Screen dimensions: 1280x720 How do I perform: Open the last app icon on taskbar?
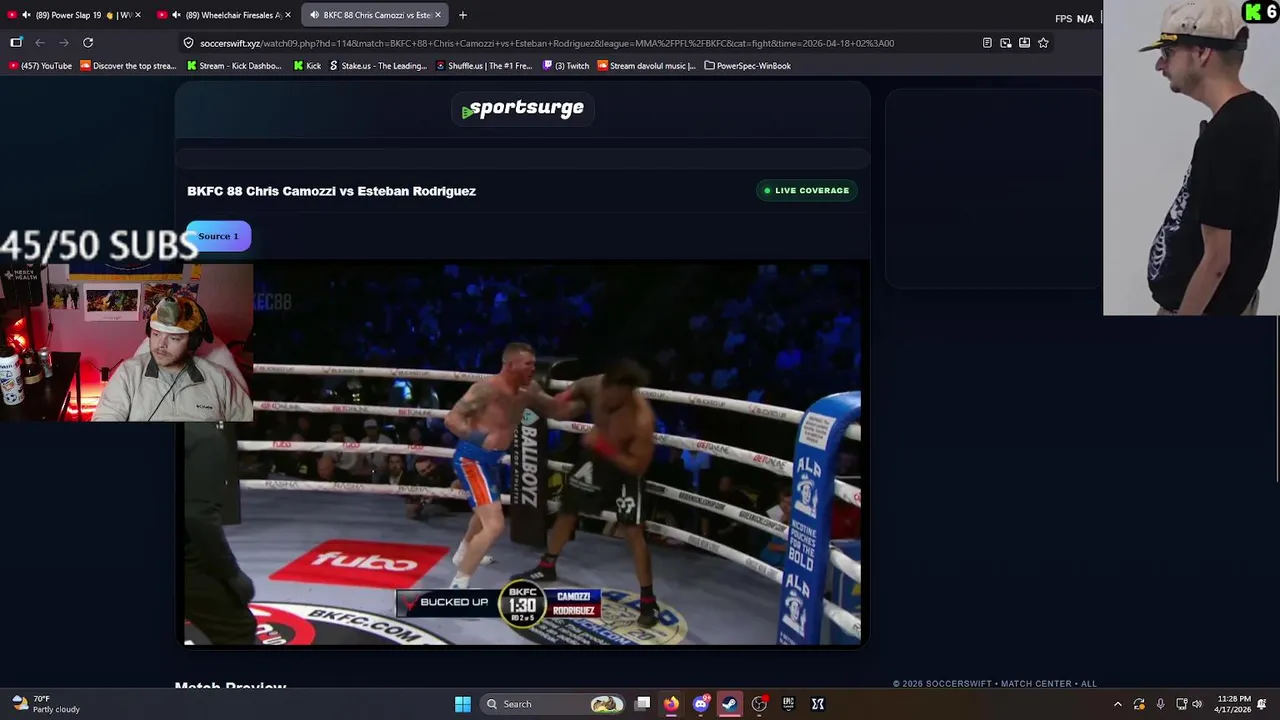[x=817, y=704]
